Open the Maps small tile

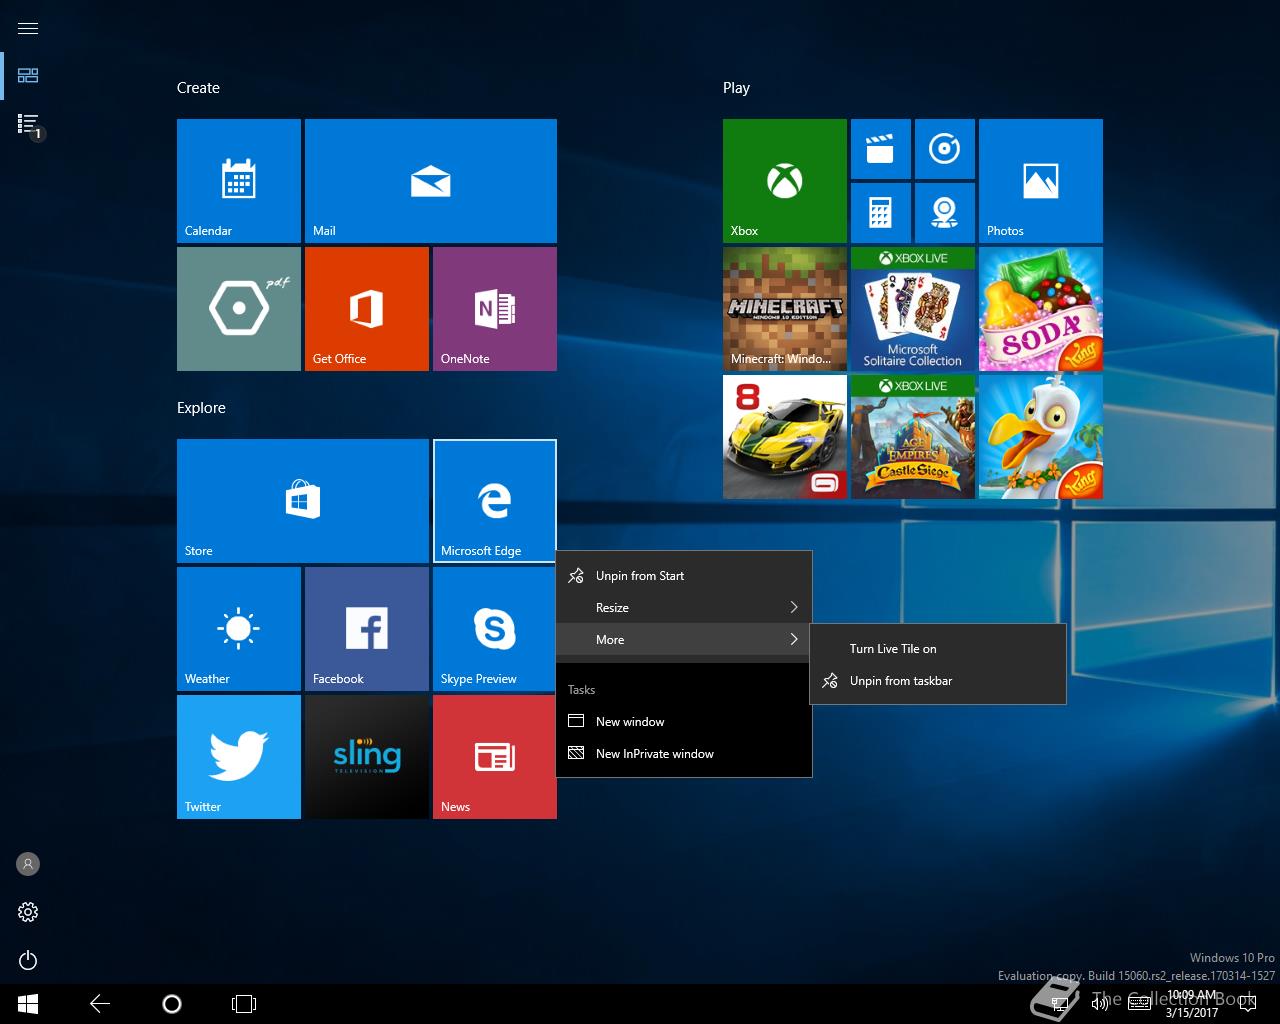(944, 212)
